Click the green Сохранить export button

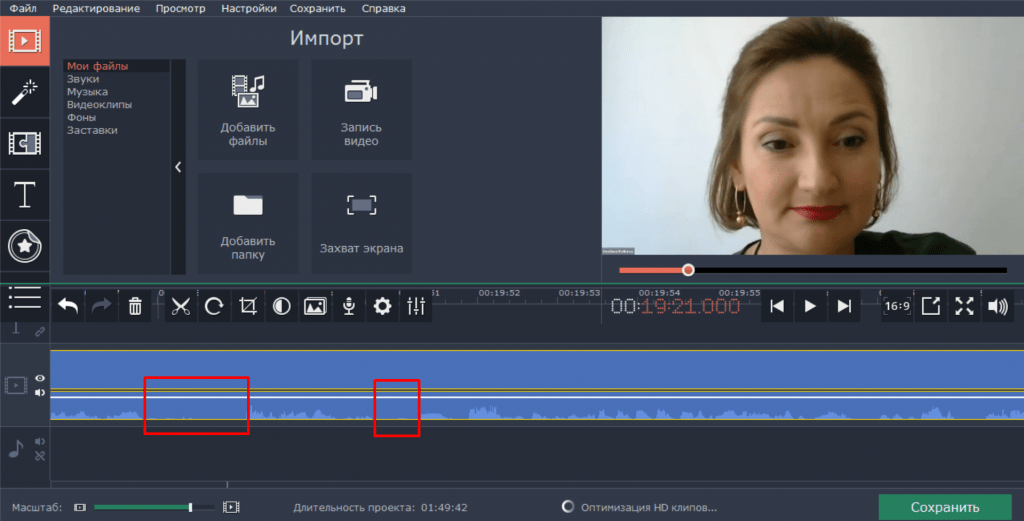pos(945,507)
